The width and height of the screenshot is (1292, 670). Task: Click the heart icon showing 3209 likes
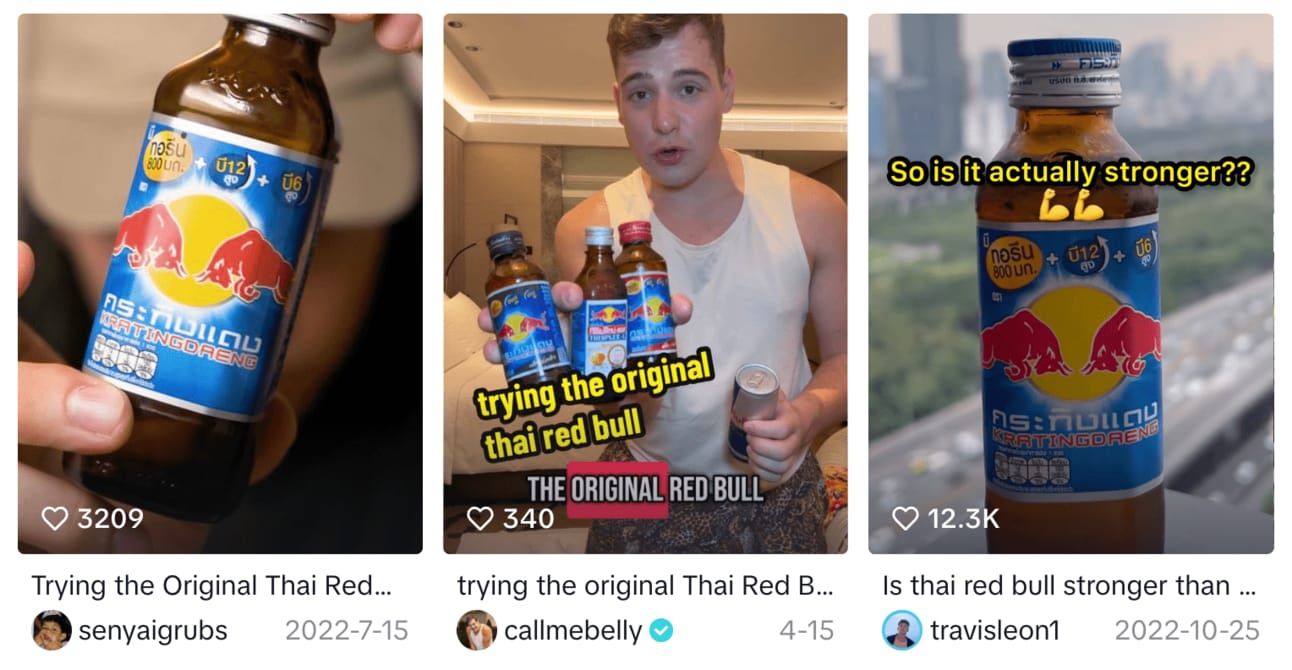pyautogui.click(x=54, y=518)
